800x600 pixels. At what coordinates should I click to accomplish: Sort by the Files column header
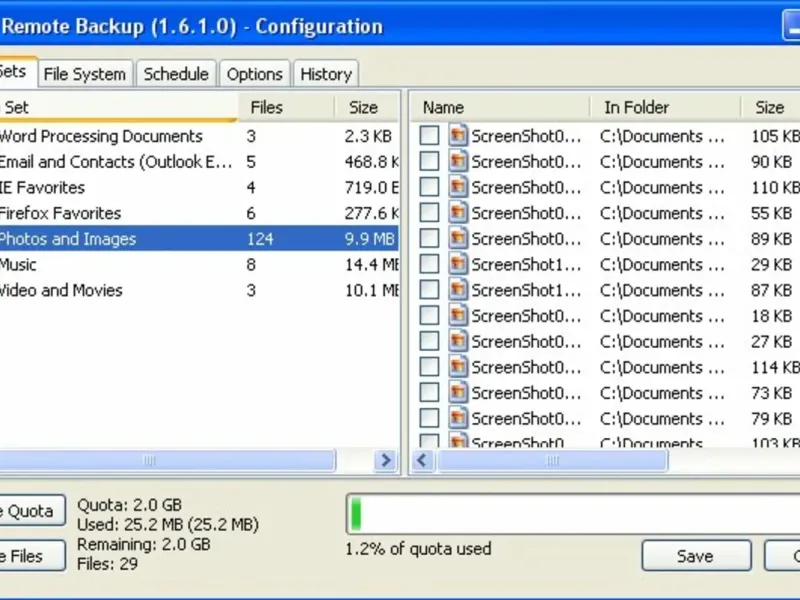286,107
